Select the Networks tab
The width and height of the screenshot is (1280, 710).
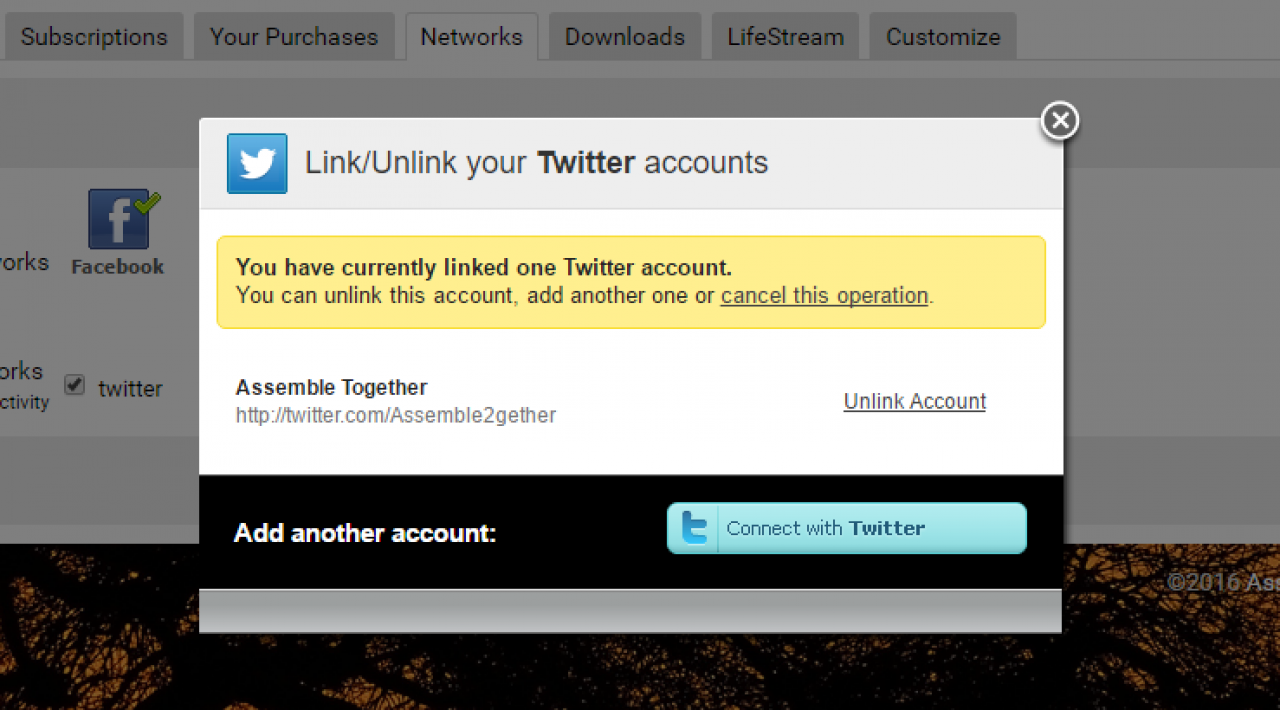pos(471,37)
